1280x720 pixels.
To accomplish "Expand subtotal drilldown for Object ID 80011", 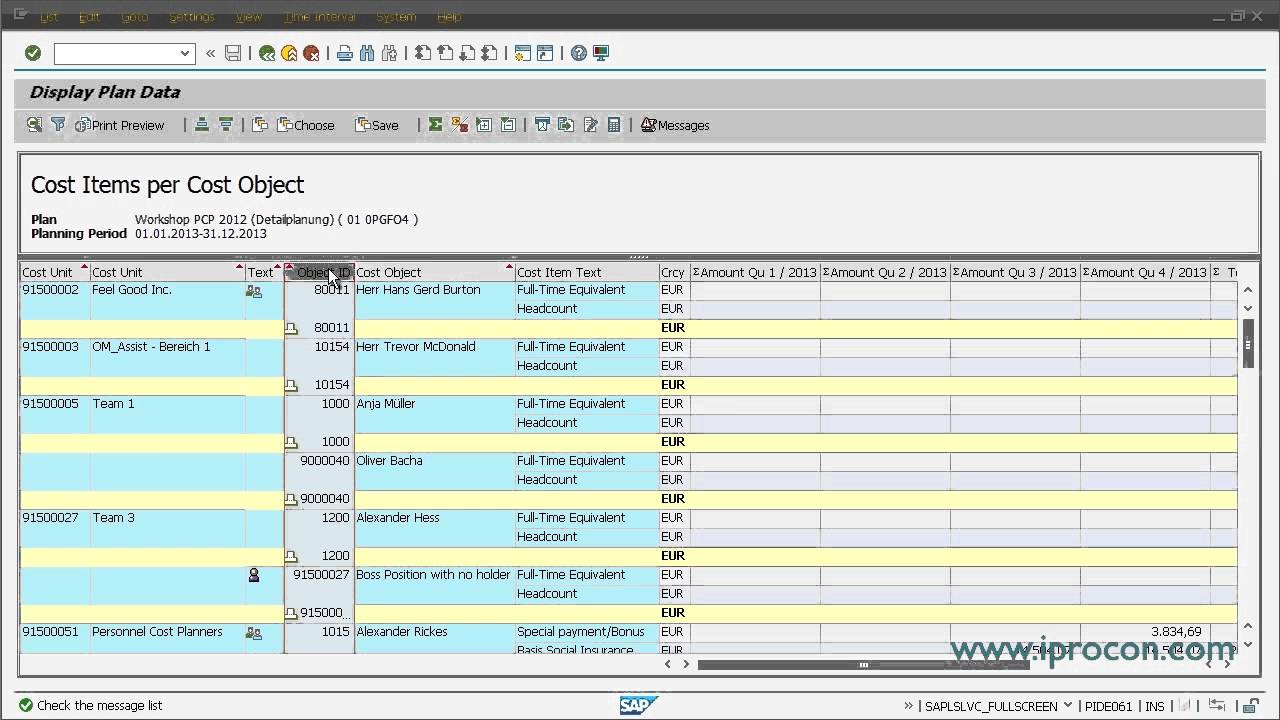I will [x=291, y=328].
